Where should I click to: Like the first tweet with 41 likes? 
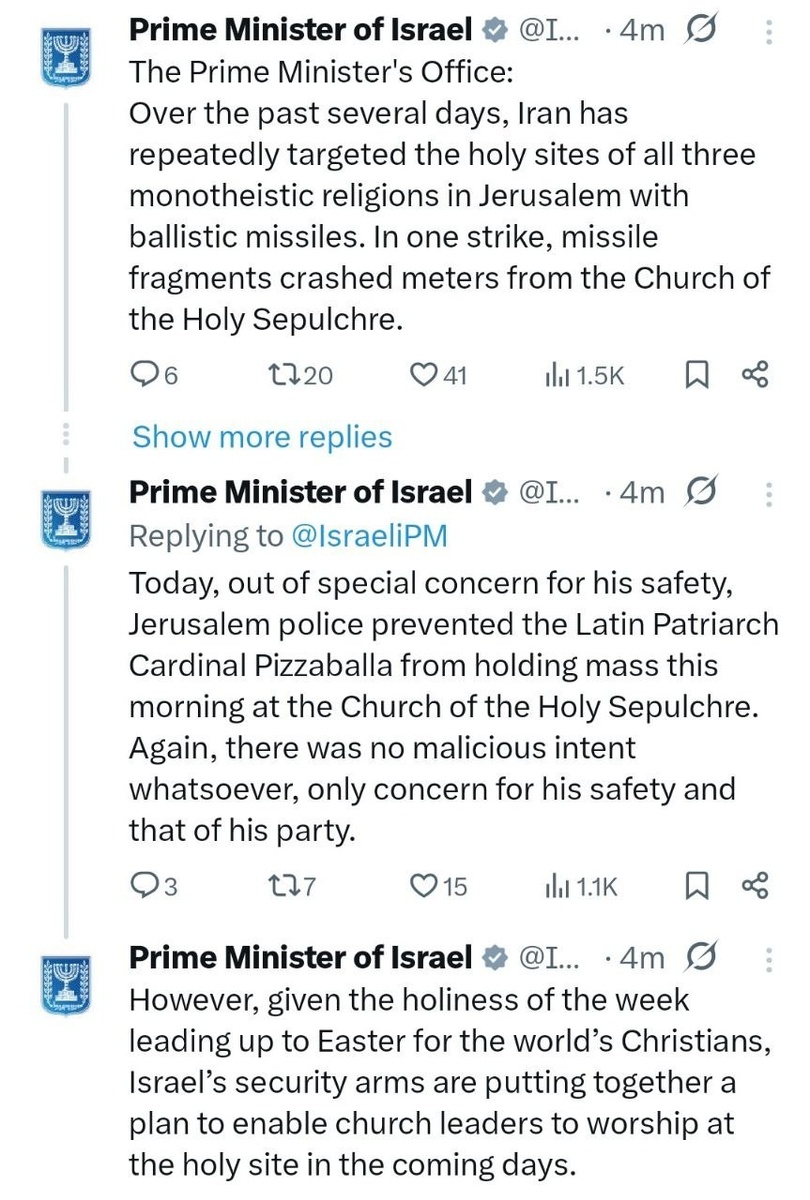[427, 375]
